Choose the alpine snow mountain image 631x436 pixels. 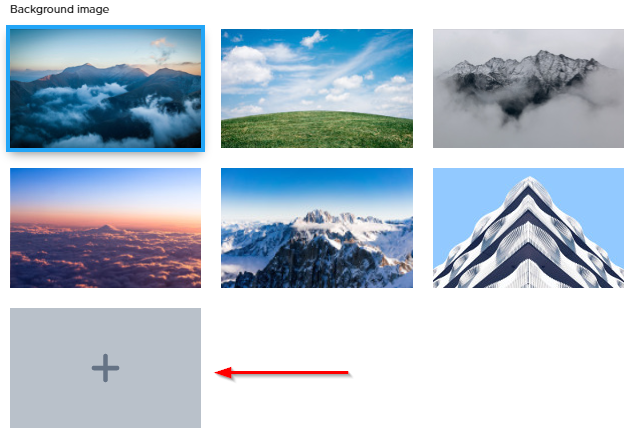[x=317, y=228]
